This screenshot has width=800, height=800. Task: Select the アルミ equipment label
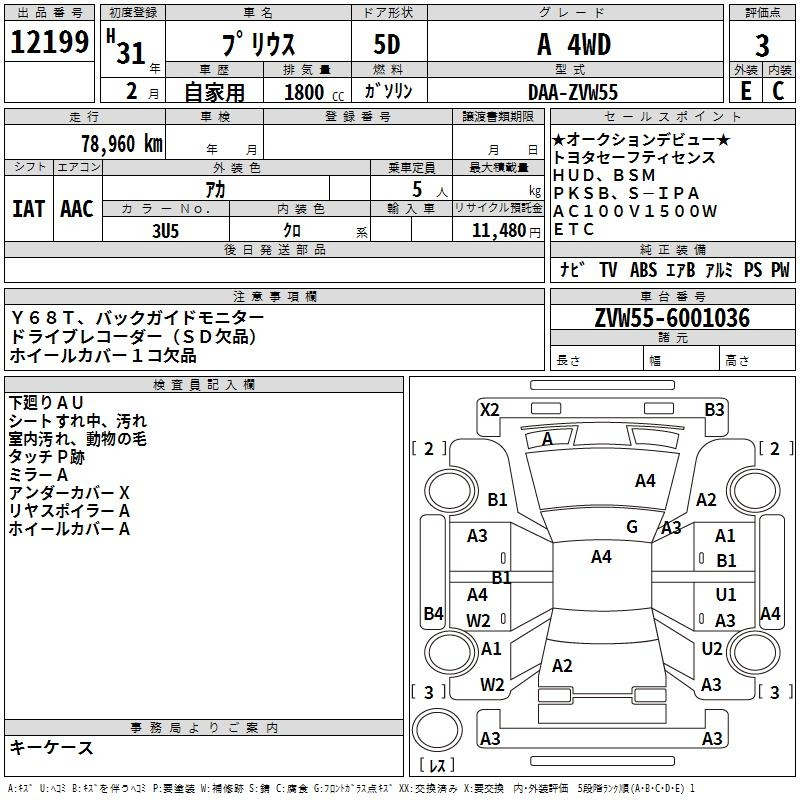coord(718,270)
